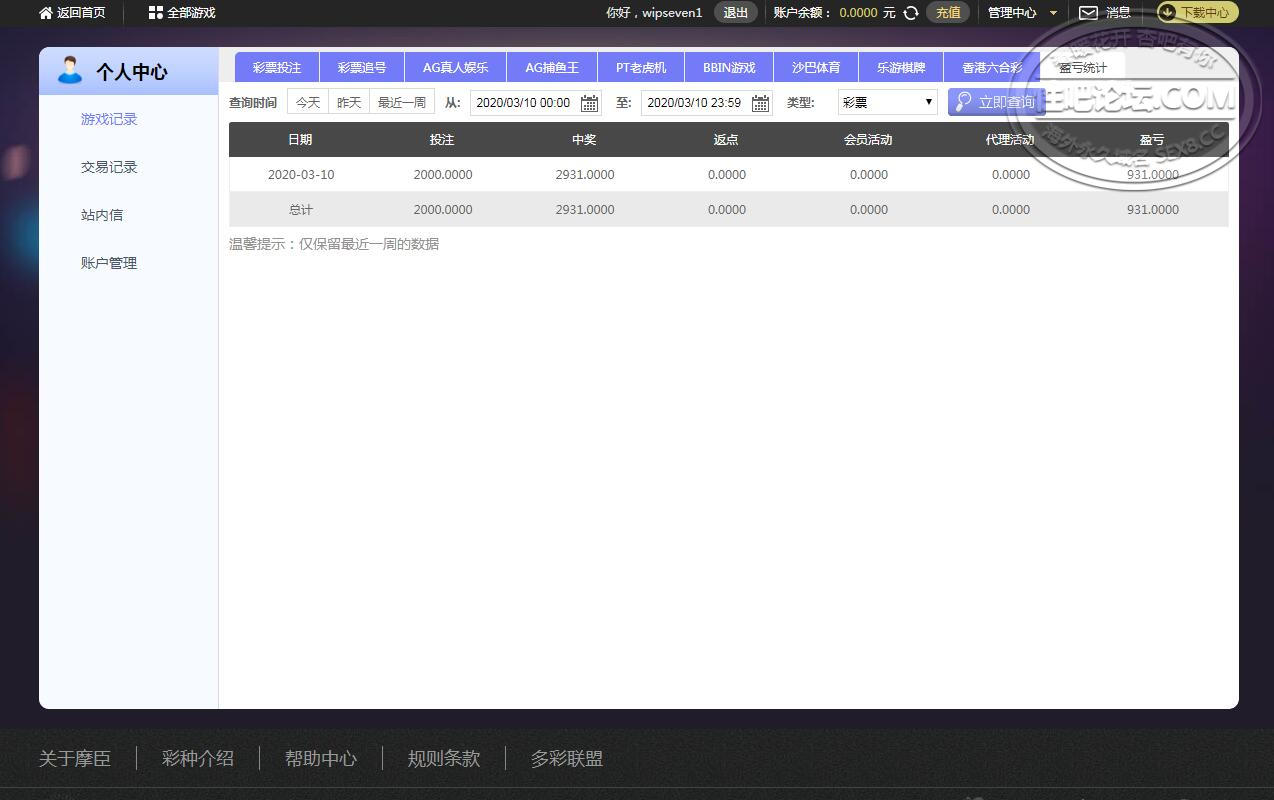This screenshot has width=1274, height=800.
Task: Open the 规则条款 footer link
Action: pos(444,759)
